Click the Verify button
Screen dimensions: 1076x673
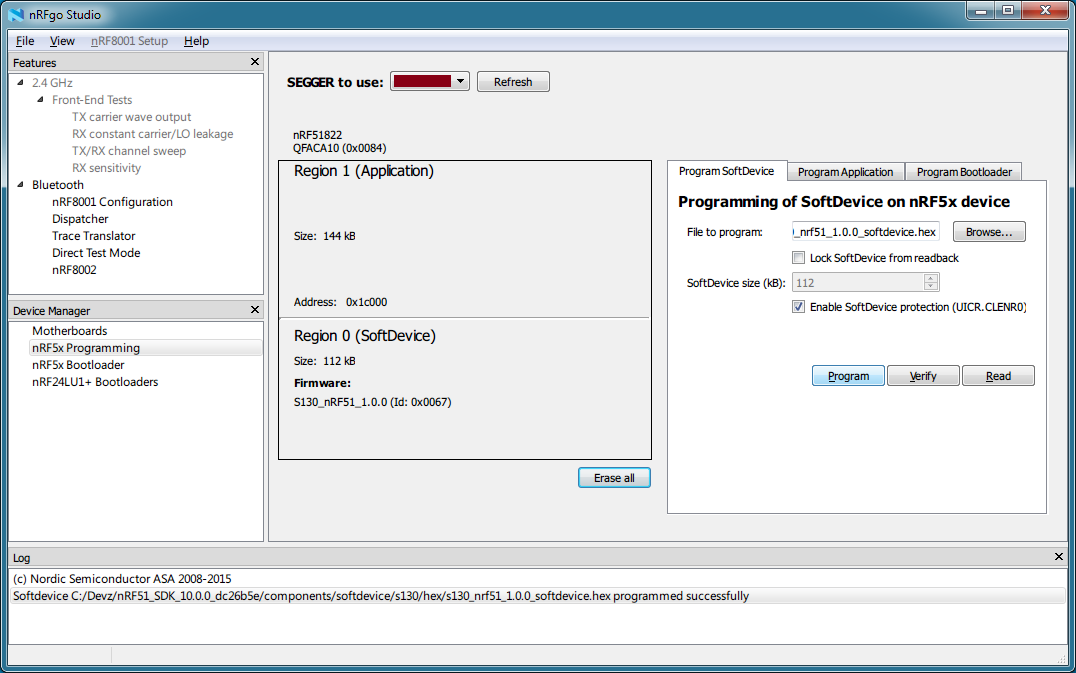click(x=923, y=376)
